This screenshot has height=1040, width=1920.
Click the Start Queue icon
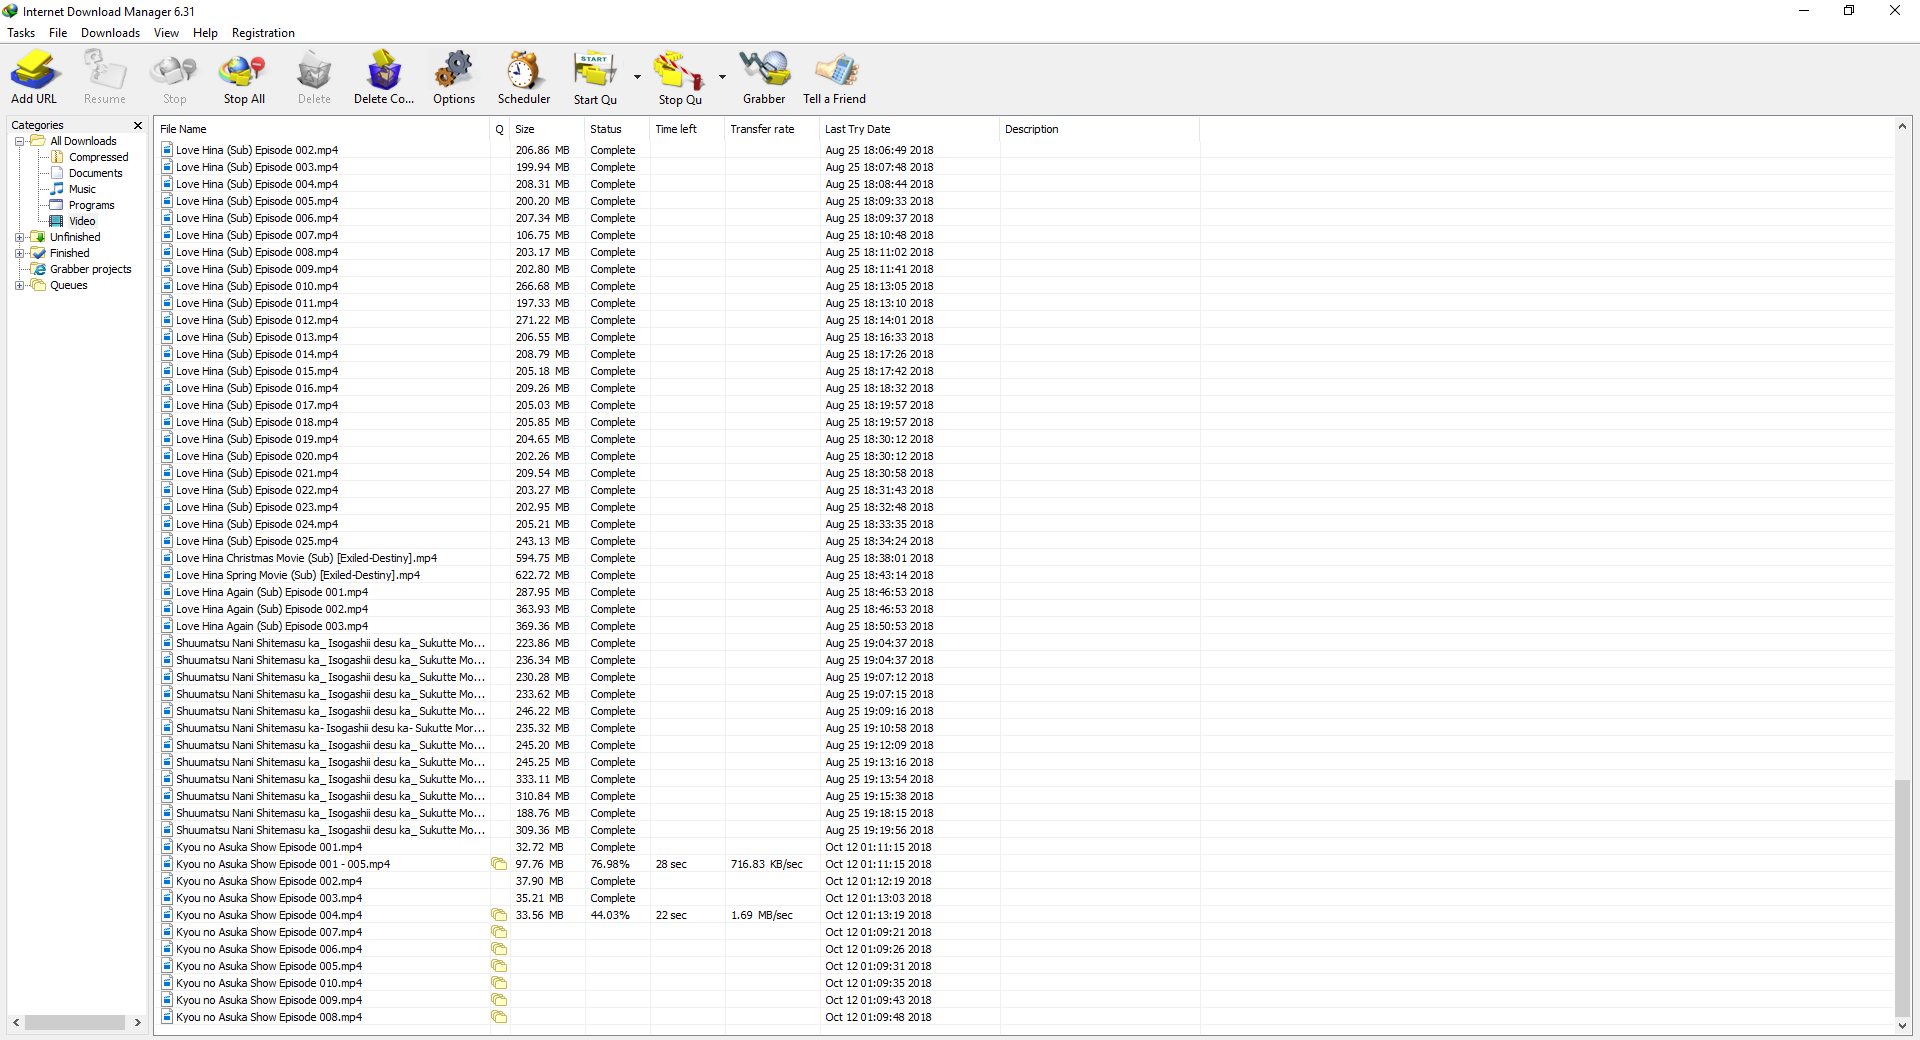[x=594, y=72]
